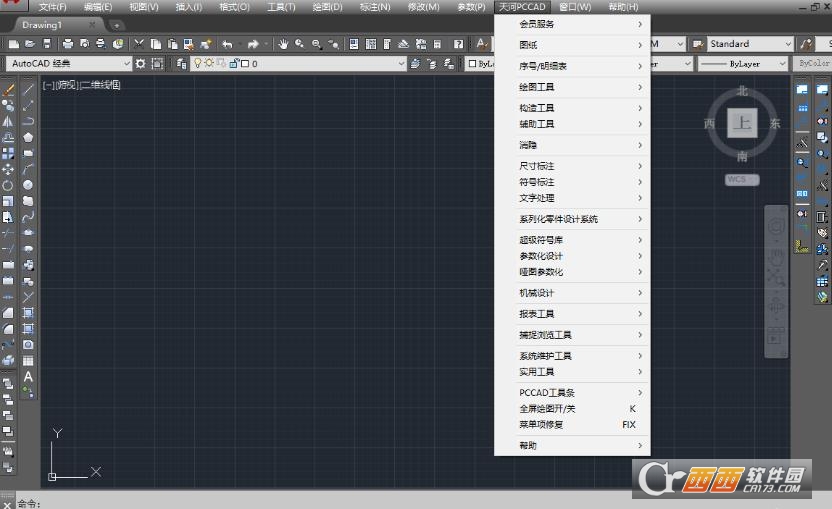Open the AutoCAD 经典 workspace dropdown
The height and width of the screenshot is (509, 832).
tap(69, 64)
